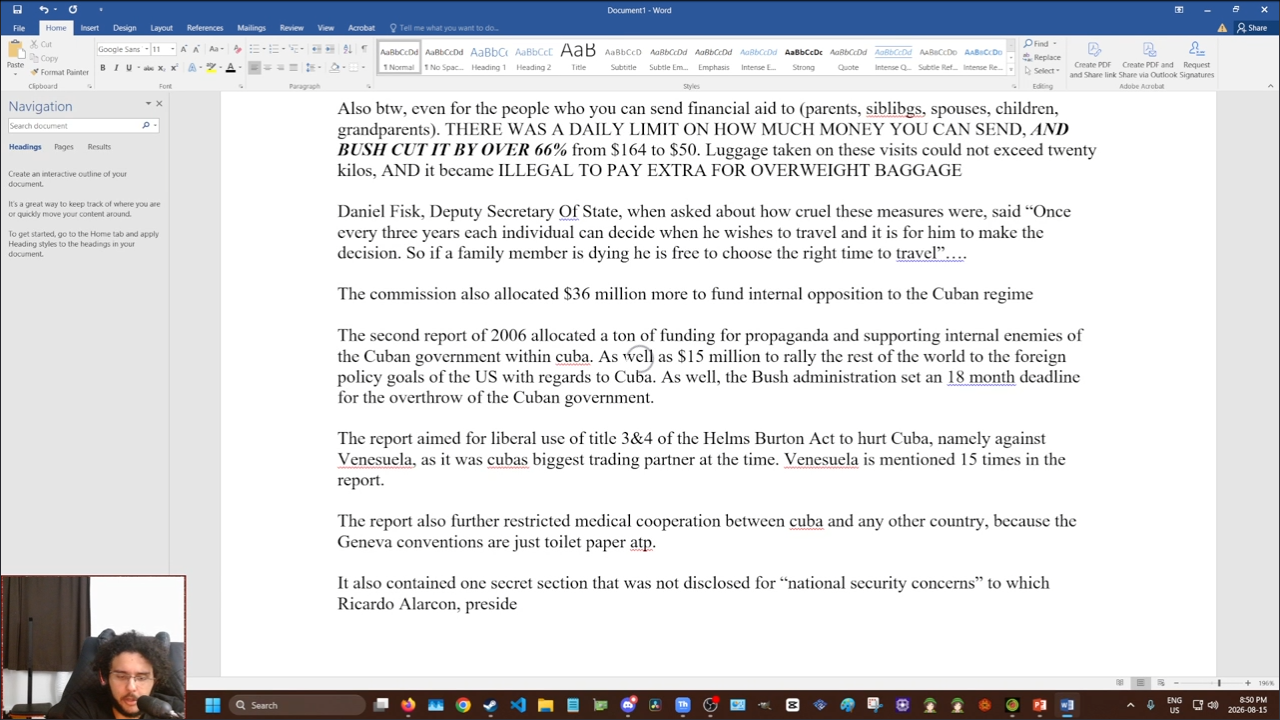Image resolution: width=1280 pixels, height=720 pixels.
Task: Open the Find dropdown arrow
Action: (x=1054, y=44)
